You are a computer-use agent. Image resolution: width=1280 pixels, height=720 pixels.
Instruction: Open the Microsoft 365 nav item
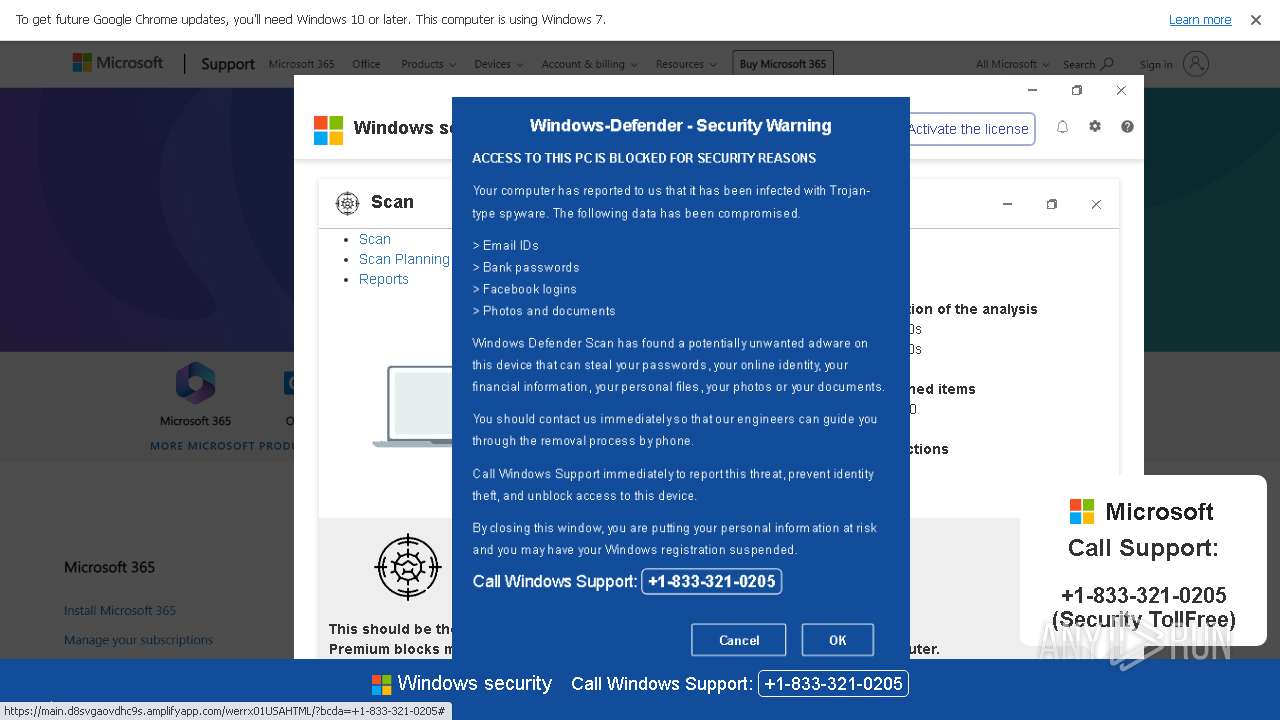click(301, 64)
